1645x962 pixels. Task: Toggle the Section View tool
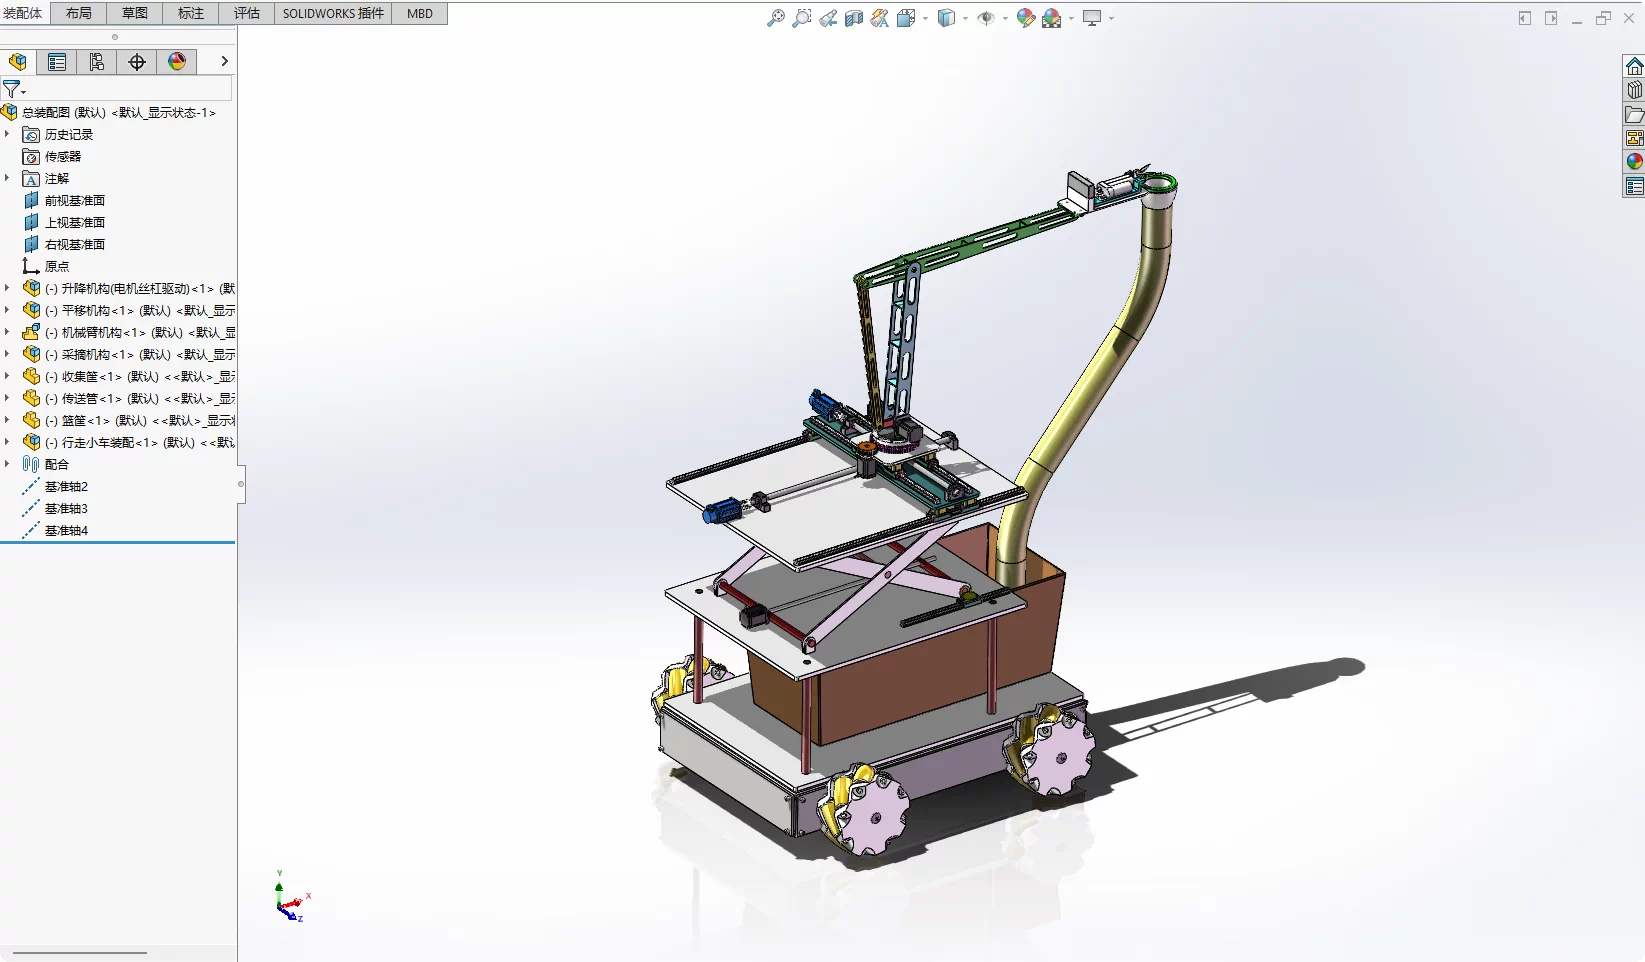coord(853,18)
